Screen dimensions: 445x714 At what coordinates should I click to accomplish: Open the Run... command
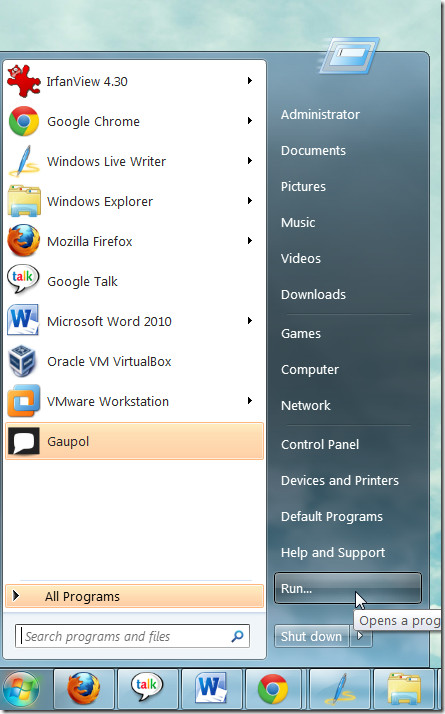(x=348, y=588)
